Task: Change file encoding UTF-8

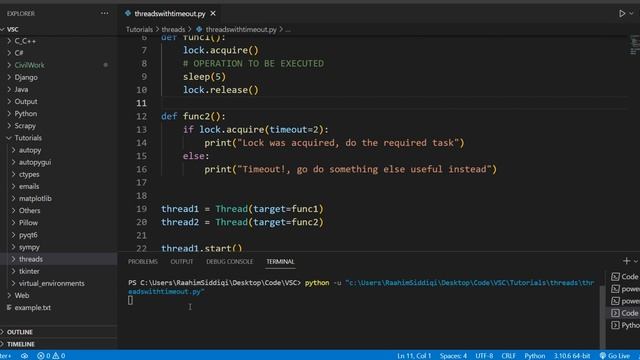Action: click(x=484, y=356)
